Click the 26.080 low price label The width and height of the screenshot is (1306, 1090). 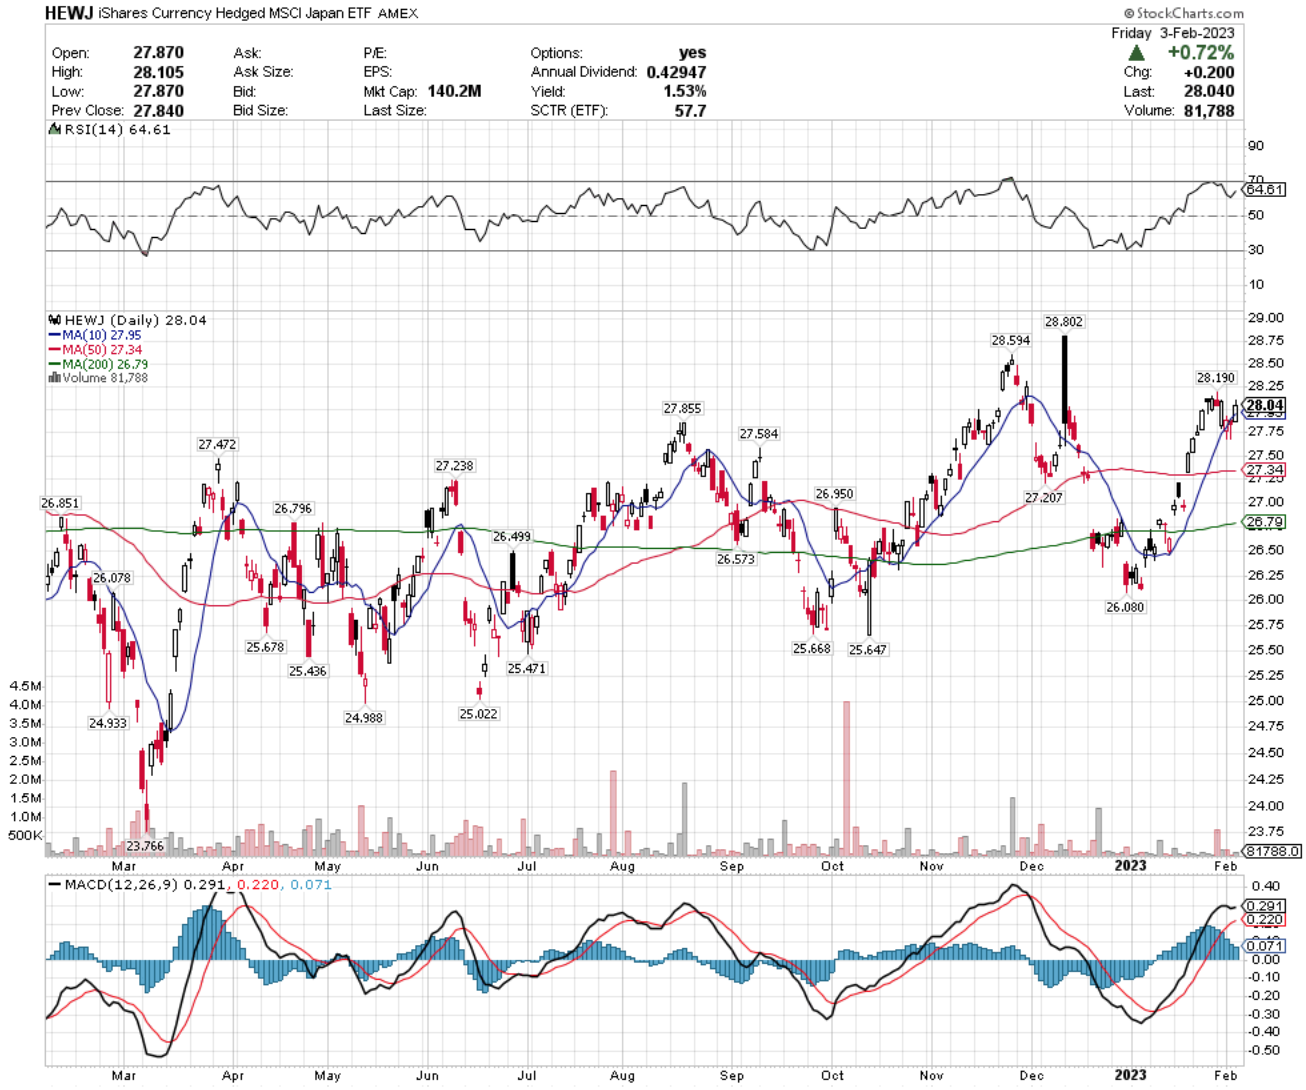(x=1125, y=608)
